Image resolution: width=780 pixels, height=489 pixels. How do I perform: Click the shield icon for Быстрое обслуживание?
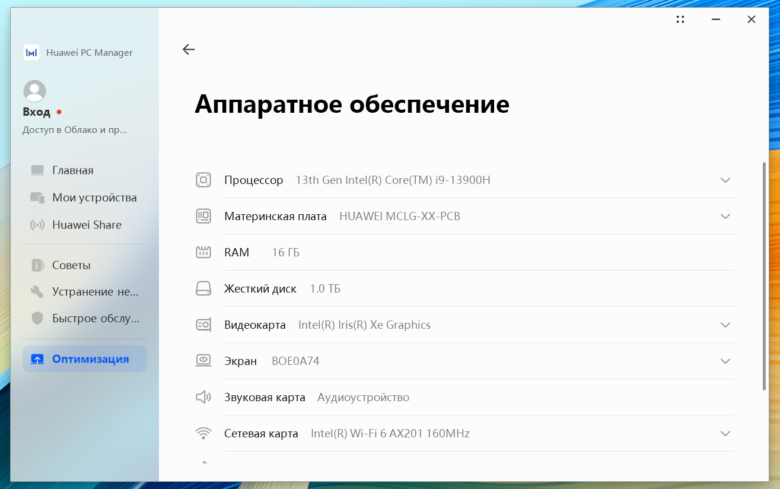(x=37, y=318)
